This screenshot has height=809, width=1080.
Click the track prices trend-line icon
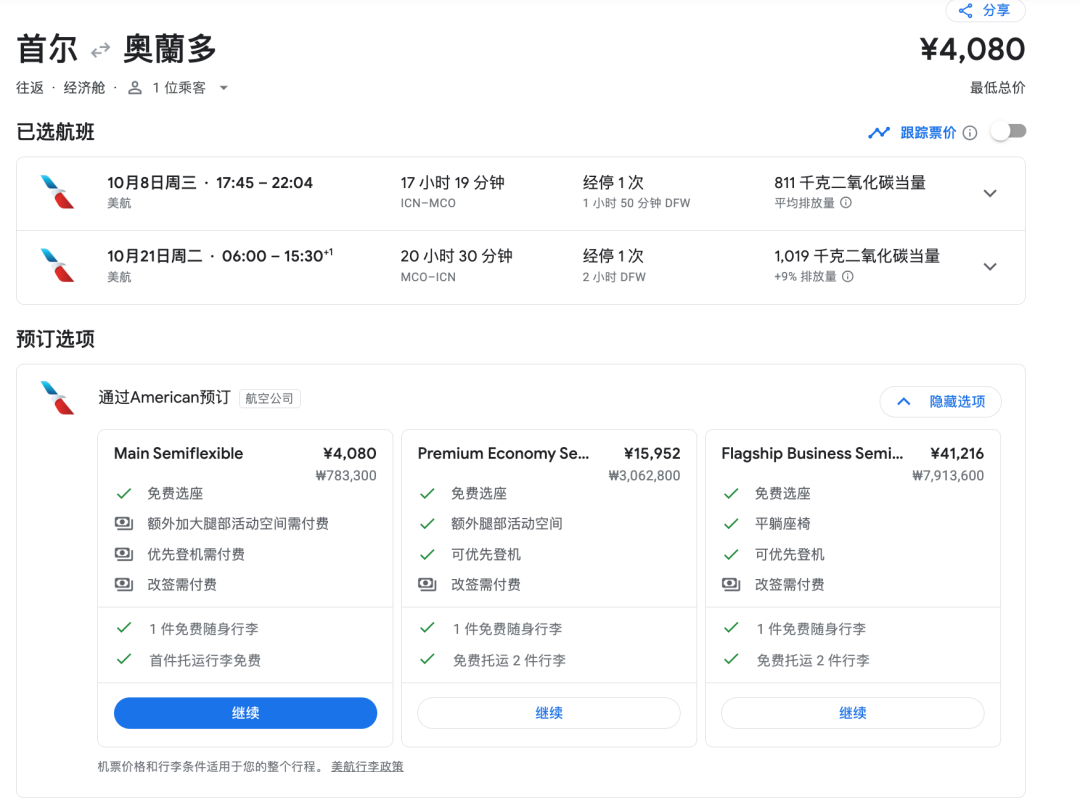(x=879, y=132)
